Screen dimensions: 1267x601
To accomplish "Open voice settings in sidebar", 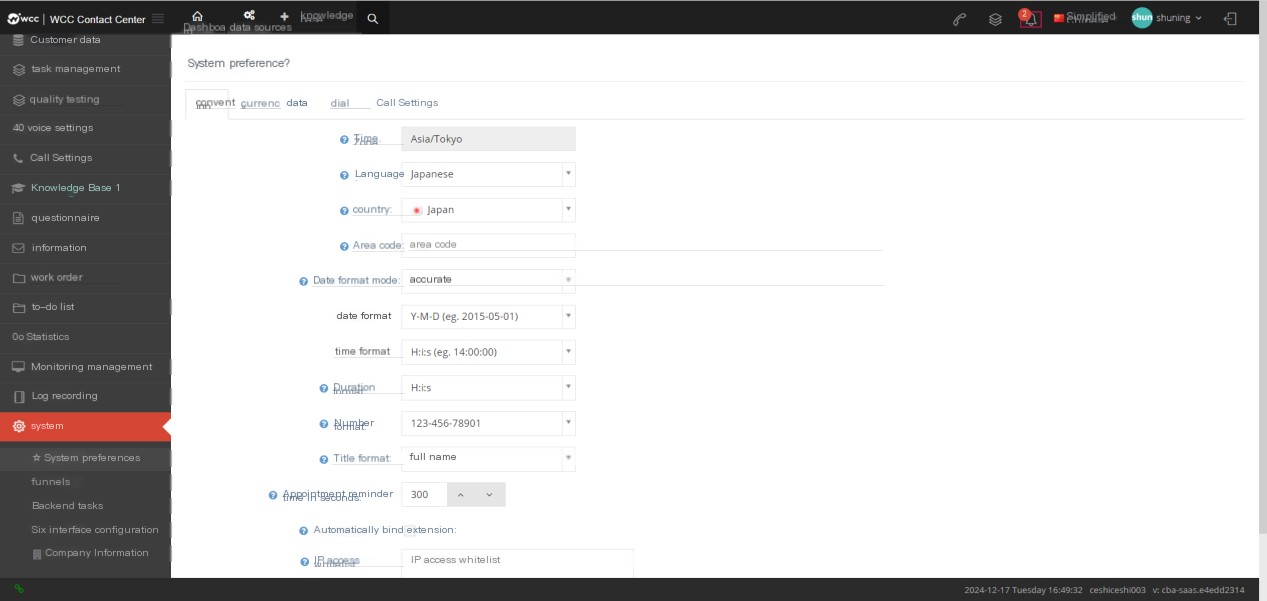I will click(85, 128).
